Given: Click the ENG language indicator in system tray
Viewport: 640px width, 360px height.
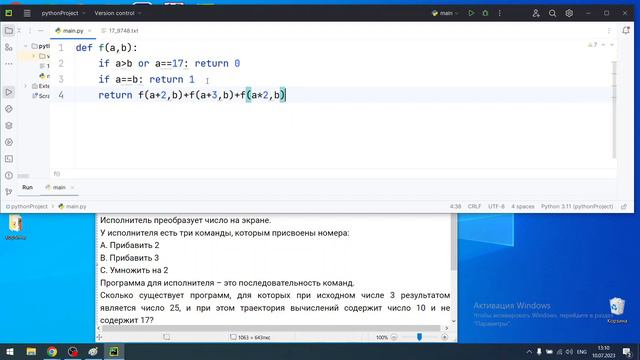Looking at the screenshot, I should (582, 352).
